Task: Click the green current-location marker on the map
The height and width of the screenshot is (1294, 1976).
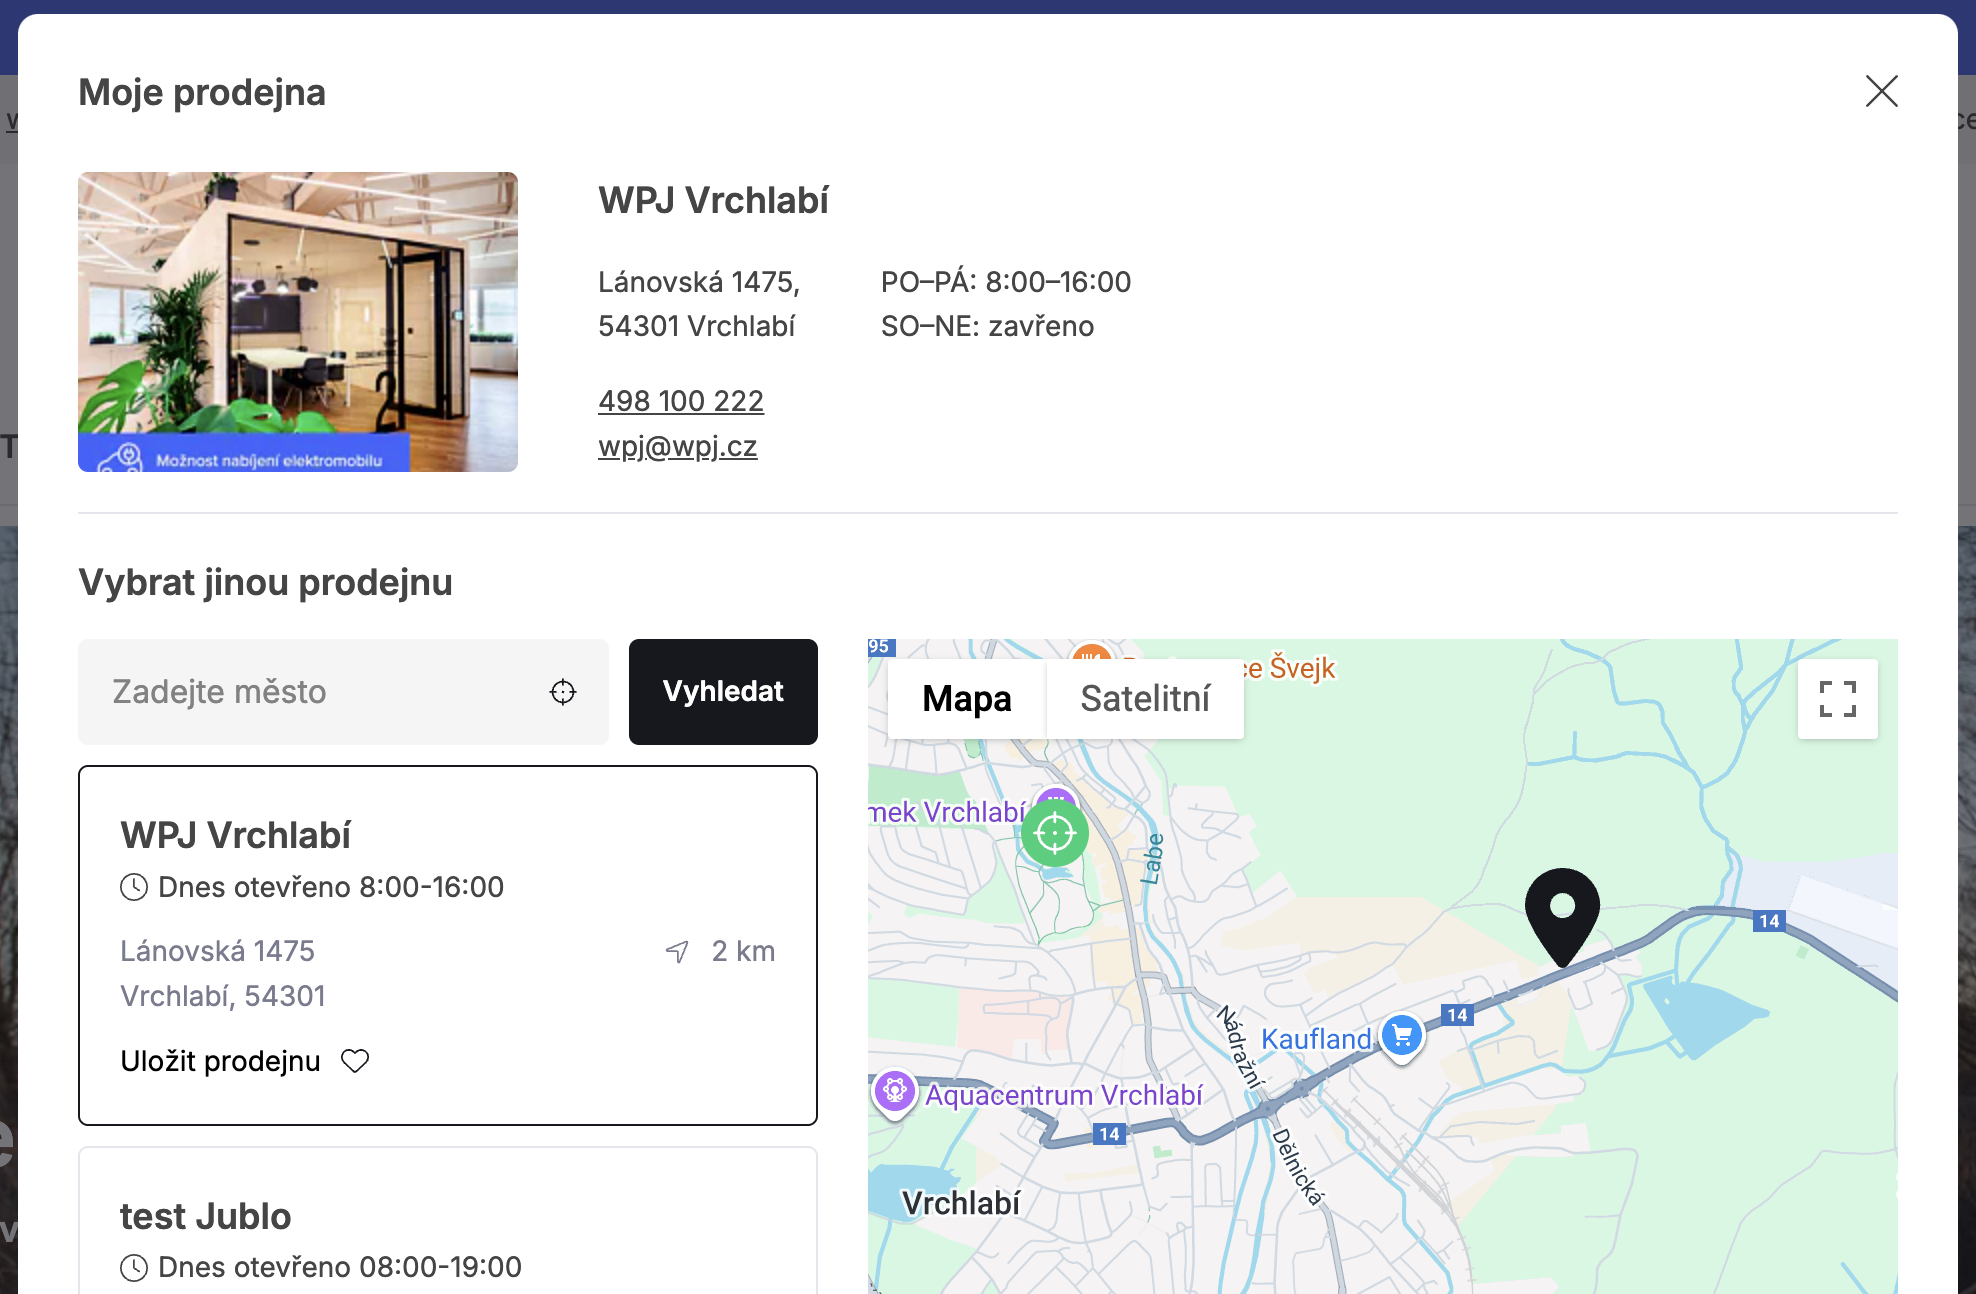Action: (x=1055, y=833)
